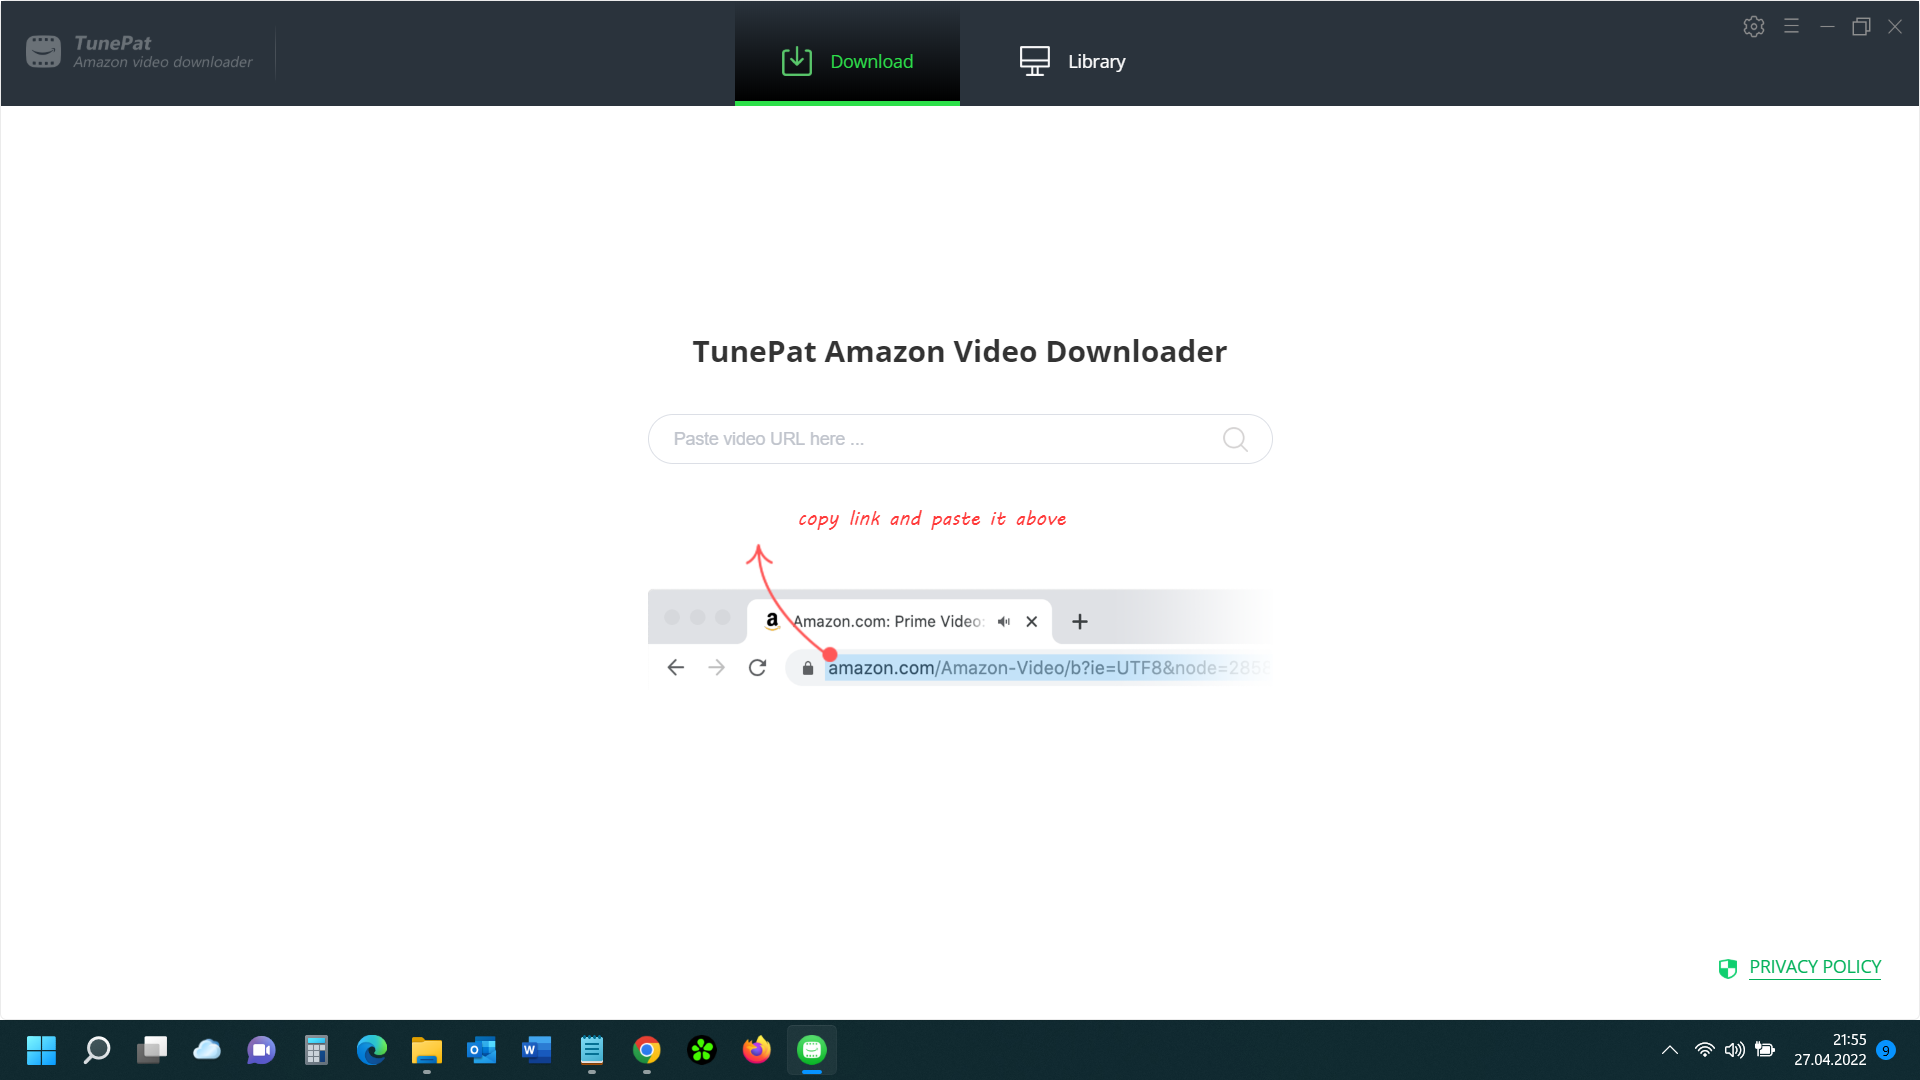Restore down the TunePat window

pyautogui.click(x=1861, y=27)
